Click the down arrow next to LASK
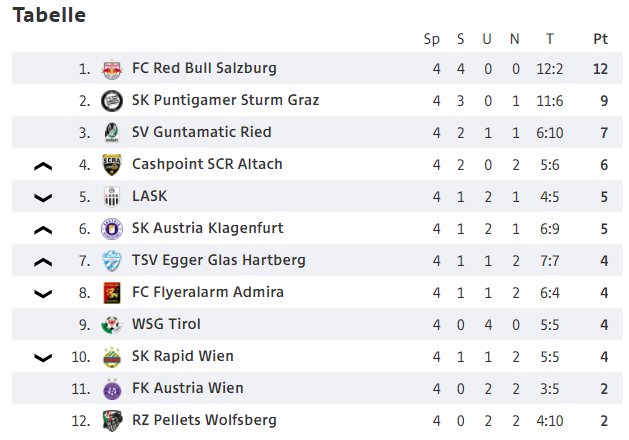Screen dimensions: 629x440 (x=43, y=198)
